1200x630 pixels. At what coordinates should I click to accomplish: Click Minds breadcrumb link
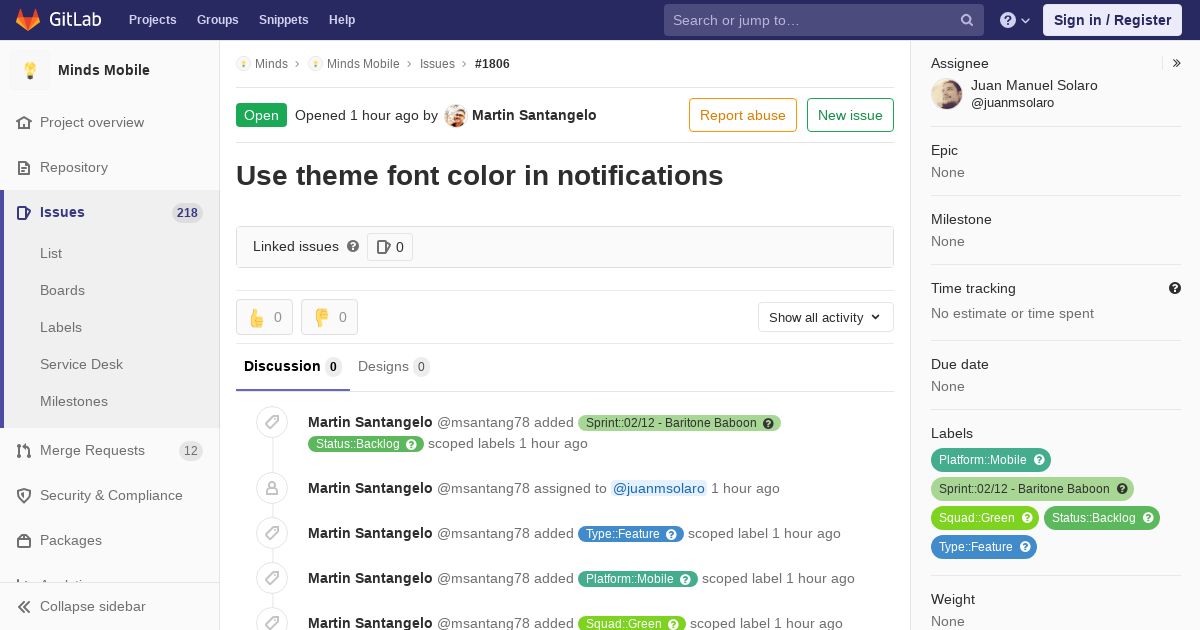click(x=271, y=63)
